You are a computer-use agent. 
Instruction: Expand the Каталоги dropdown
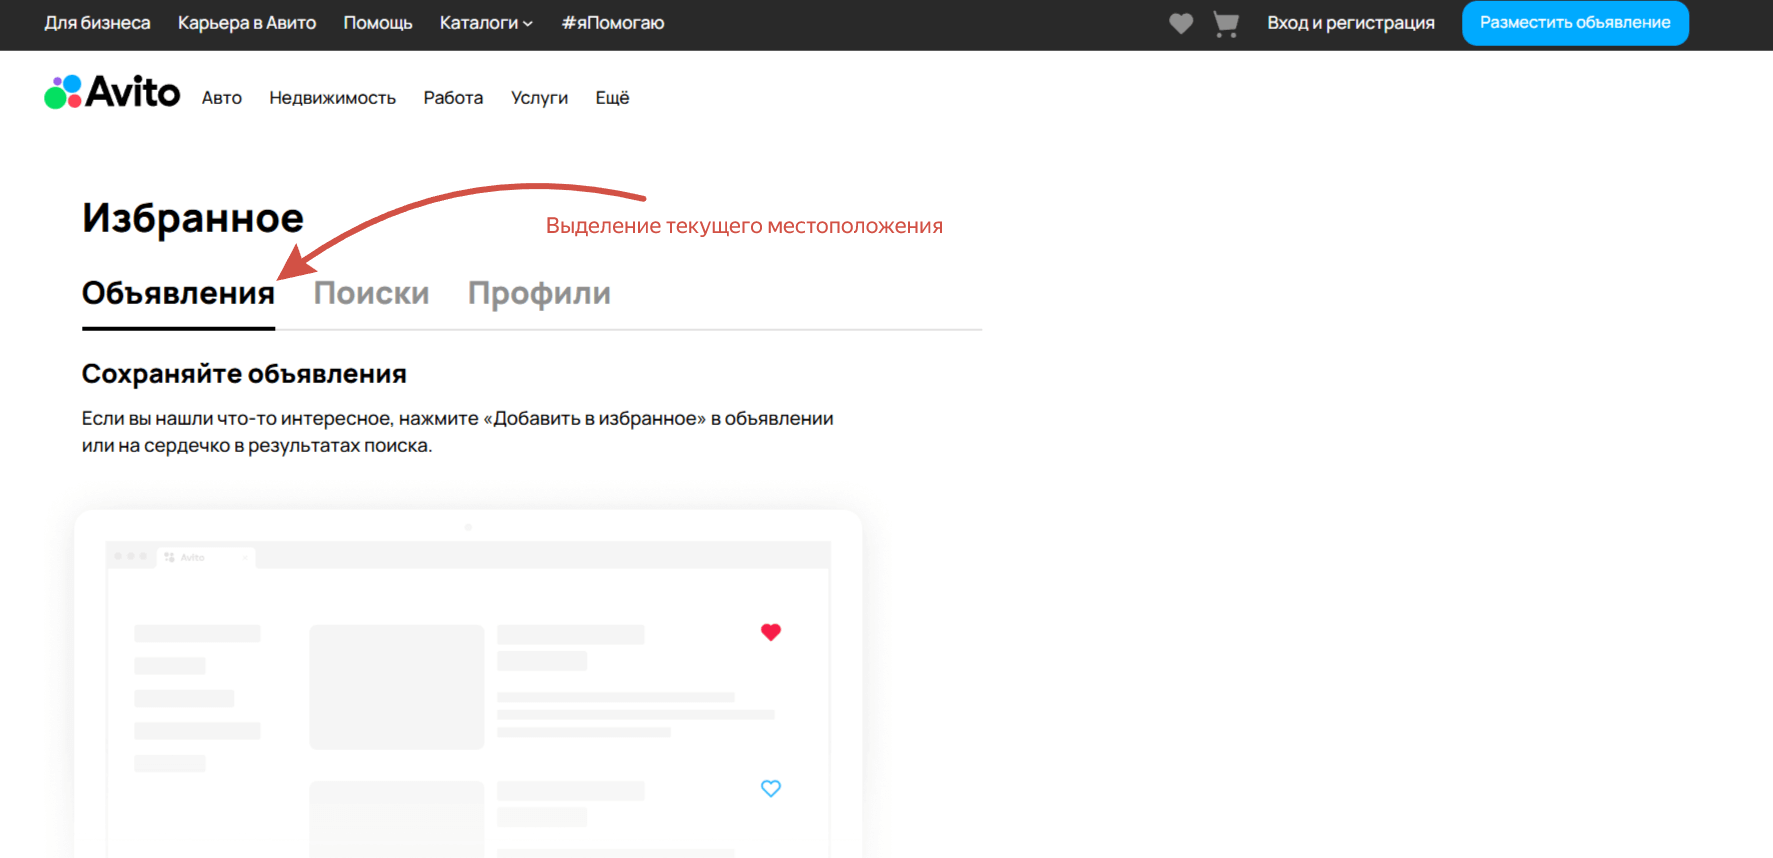coord(486,23)
